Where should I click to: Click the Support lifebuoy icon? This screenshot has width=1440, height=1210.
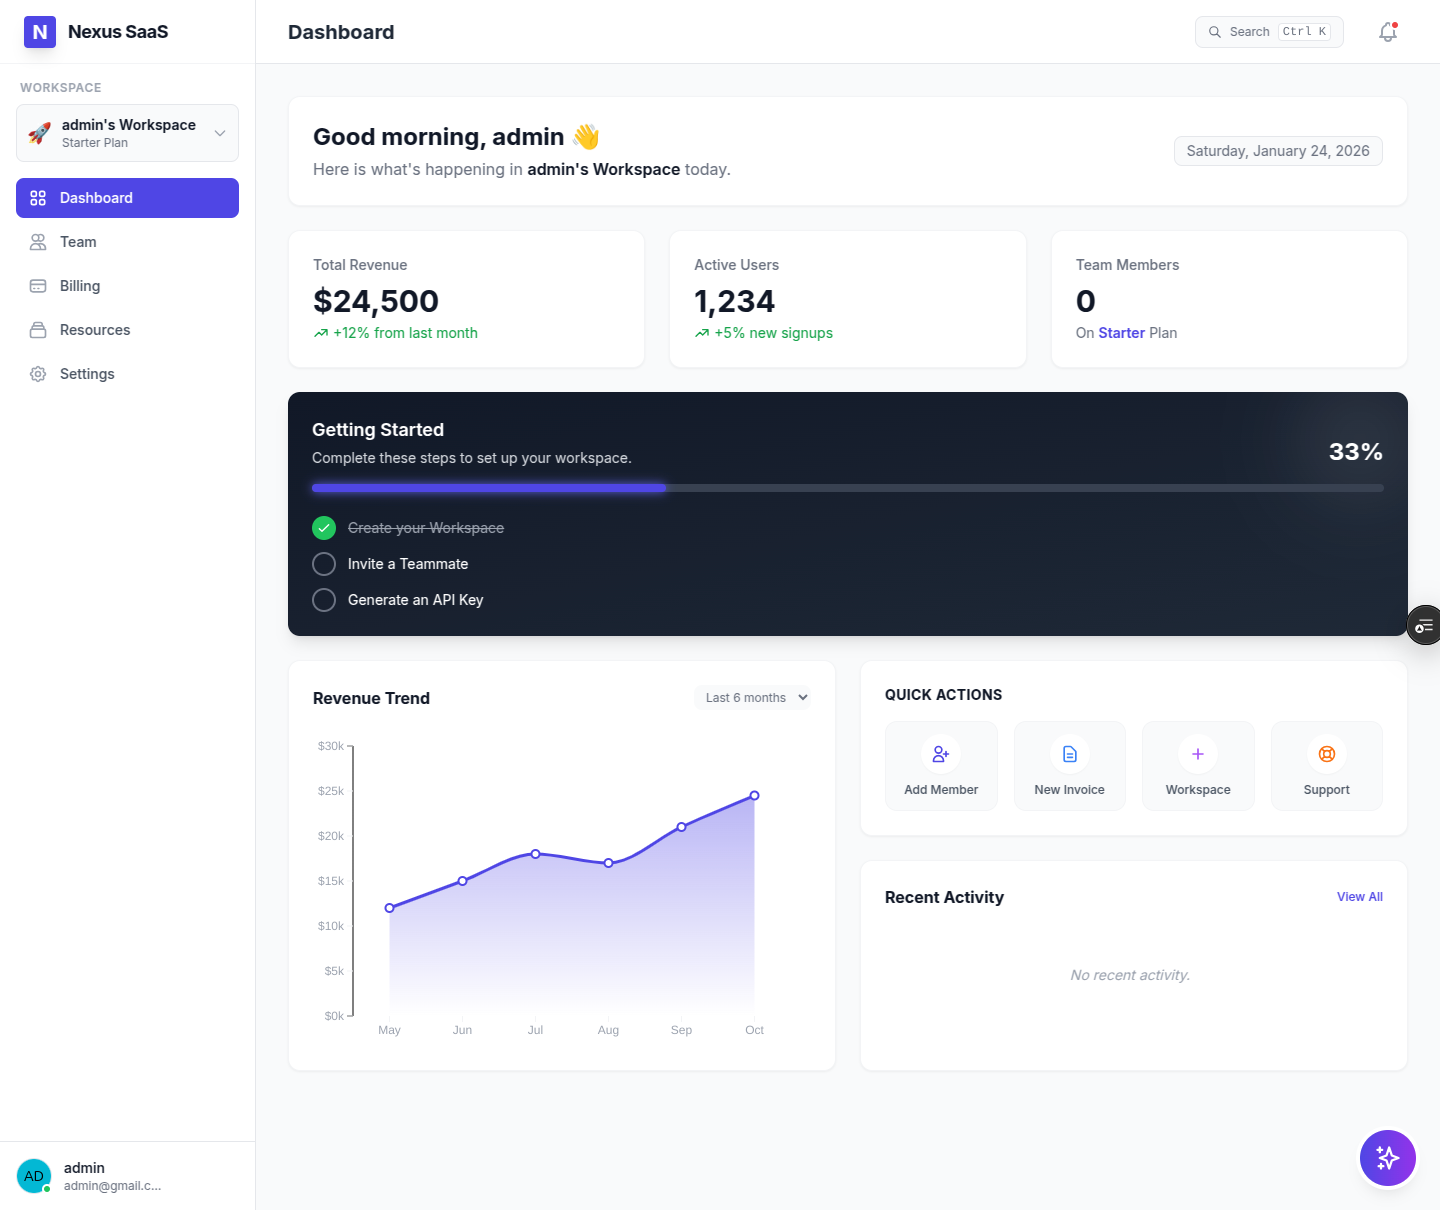pos(1327,754)
